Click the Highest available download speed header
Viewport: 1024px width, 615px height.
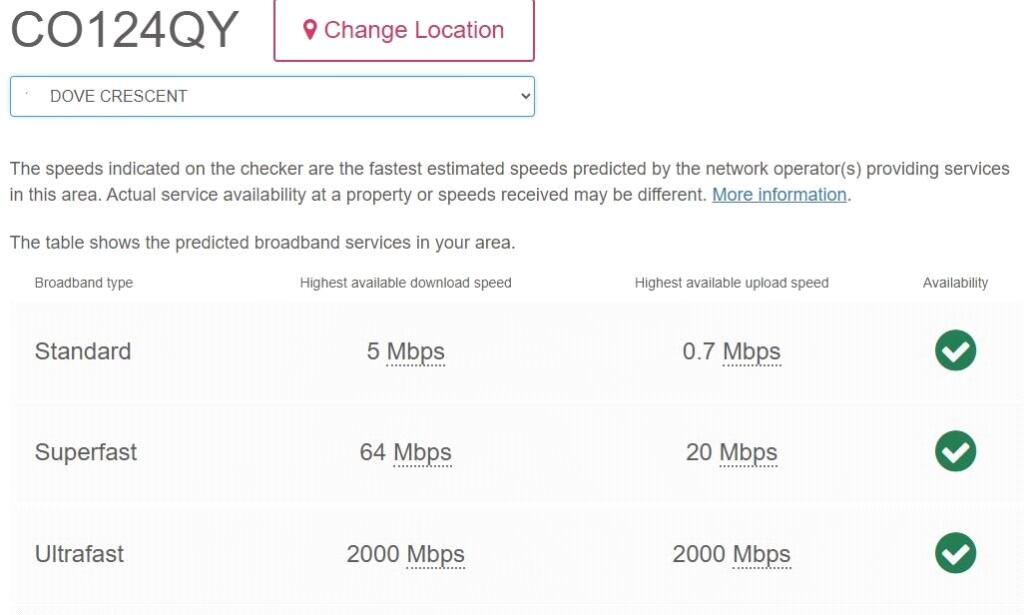coord(406,283)
